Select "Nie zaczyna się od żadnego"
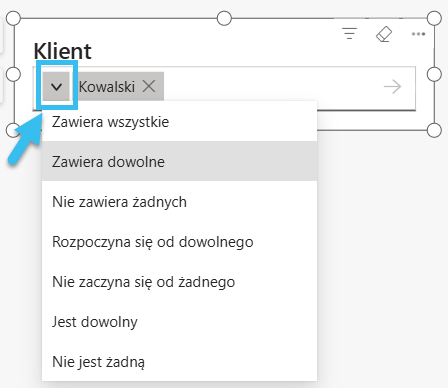448x388 pixels. point(179,282)
